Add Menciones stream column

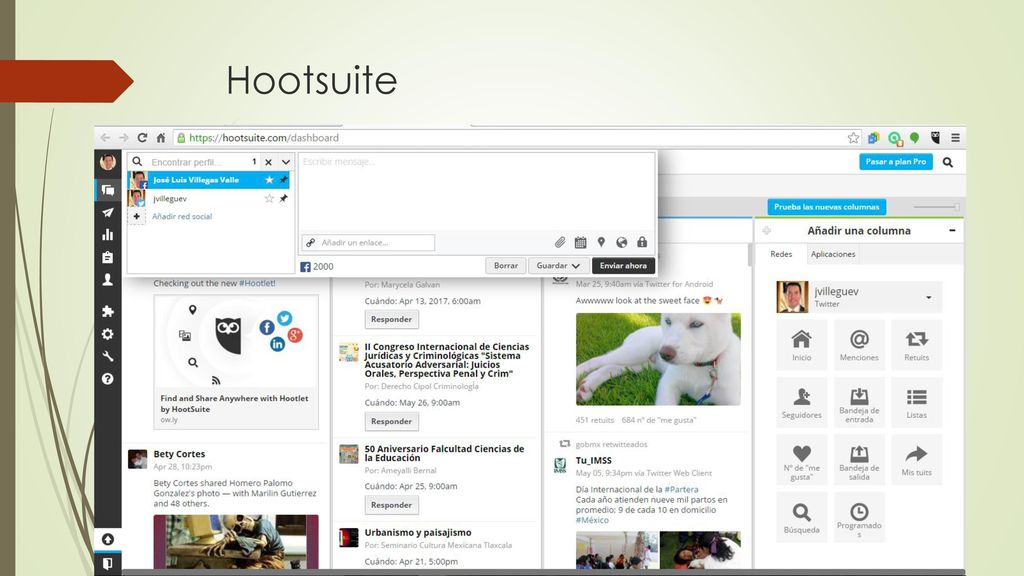click(x=859, y=345)
